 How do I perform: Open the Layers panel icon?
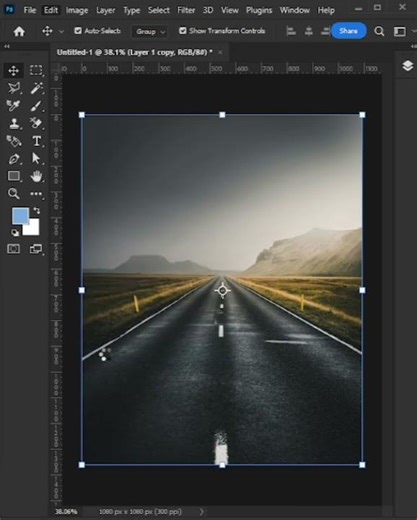click(x=407, y=66)
